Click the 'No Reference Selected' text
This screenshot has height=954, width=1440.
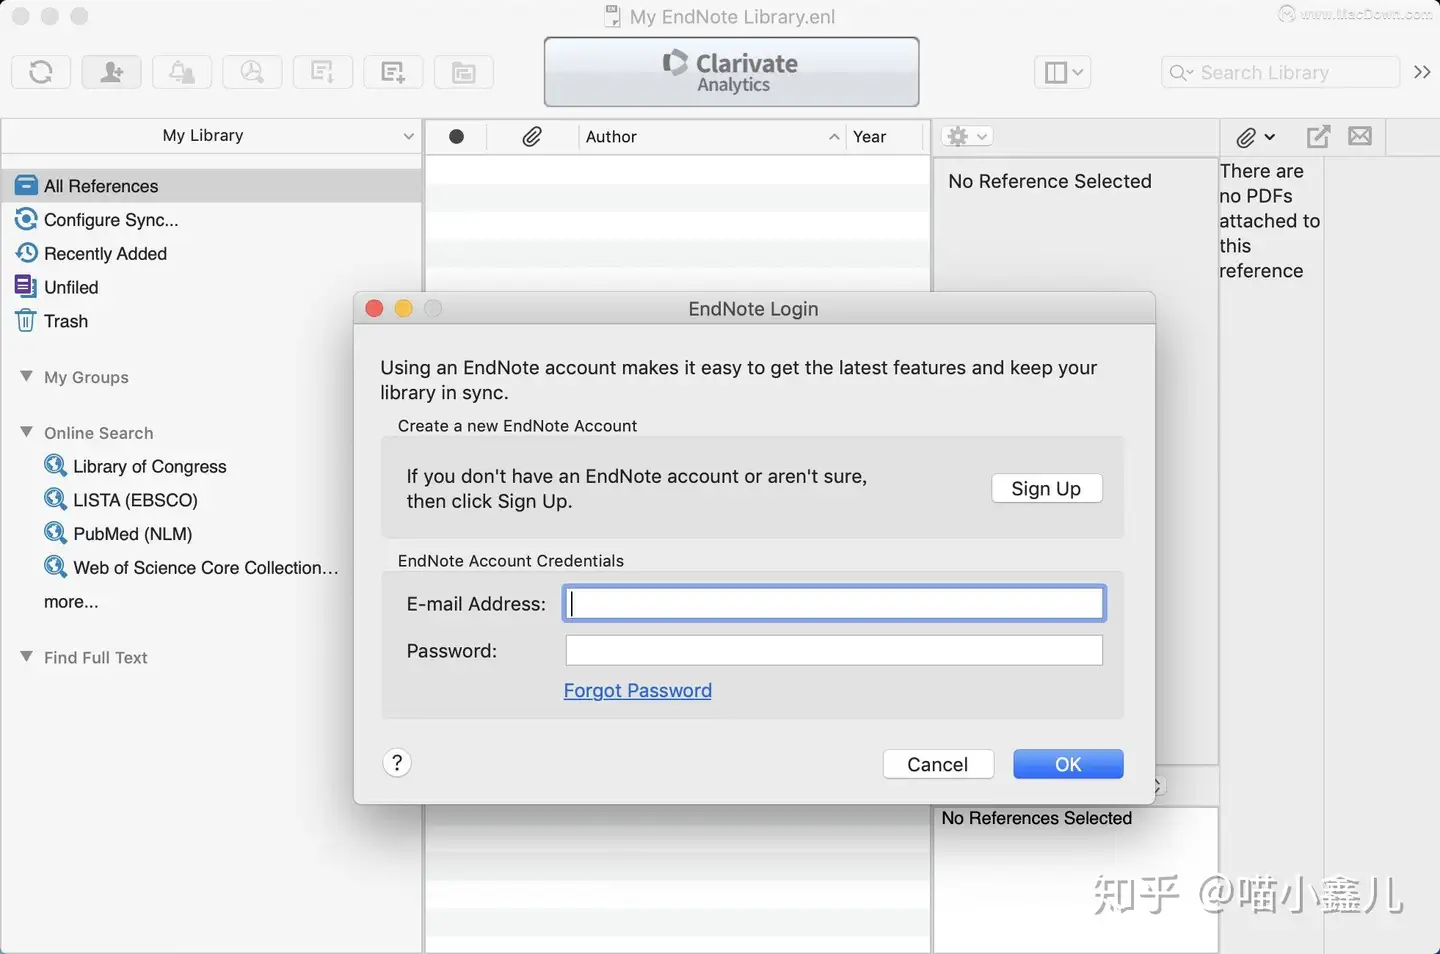click(x=1050, y=181)
